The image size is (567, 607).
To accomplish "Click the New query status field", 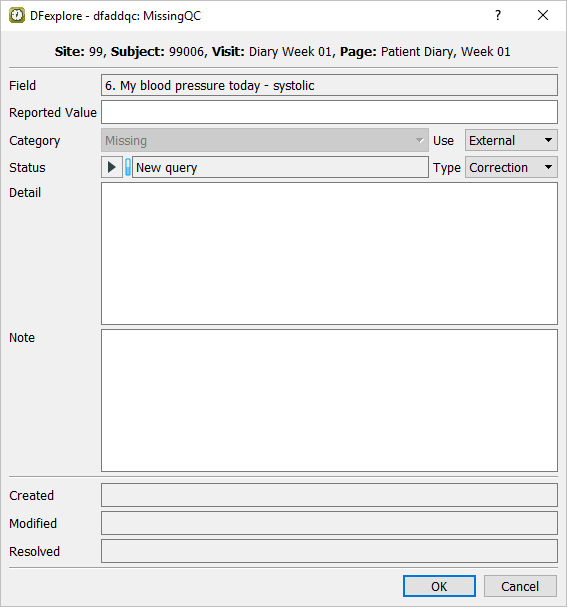I will 280,167.
